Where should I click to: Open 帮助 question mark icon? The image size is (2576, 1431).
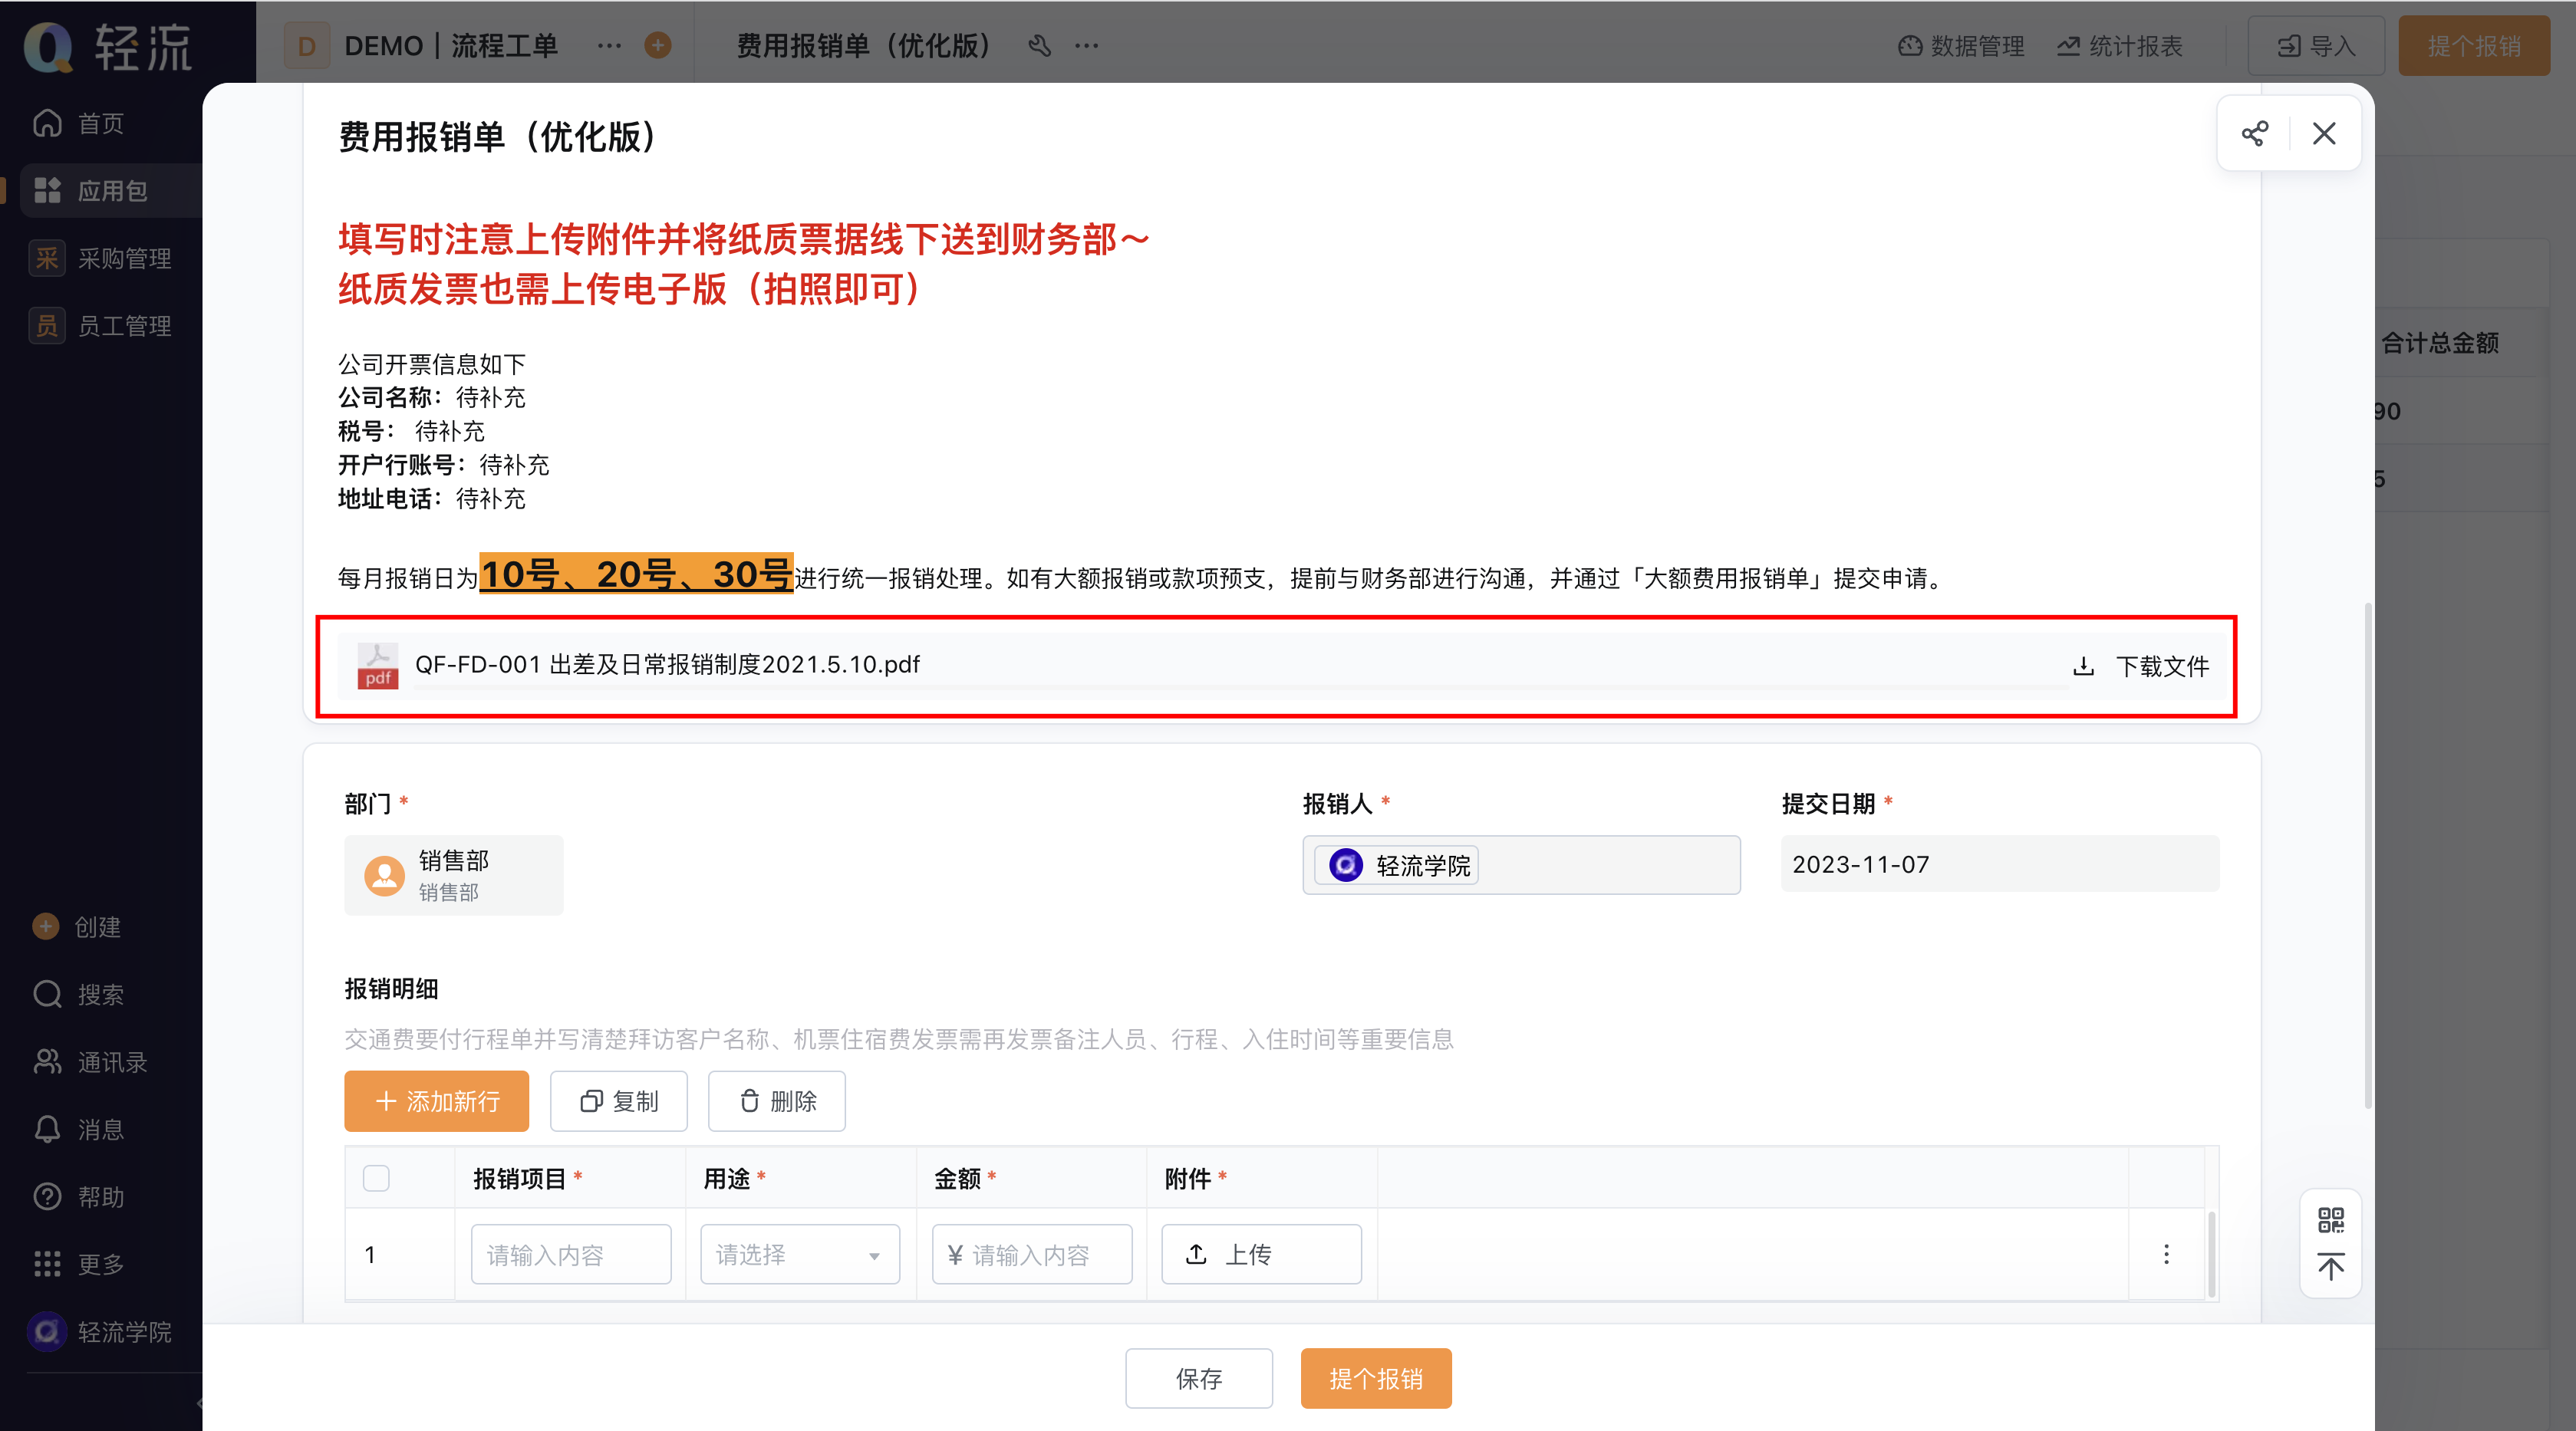click(x=47, y=1196)
